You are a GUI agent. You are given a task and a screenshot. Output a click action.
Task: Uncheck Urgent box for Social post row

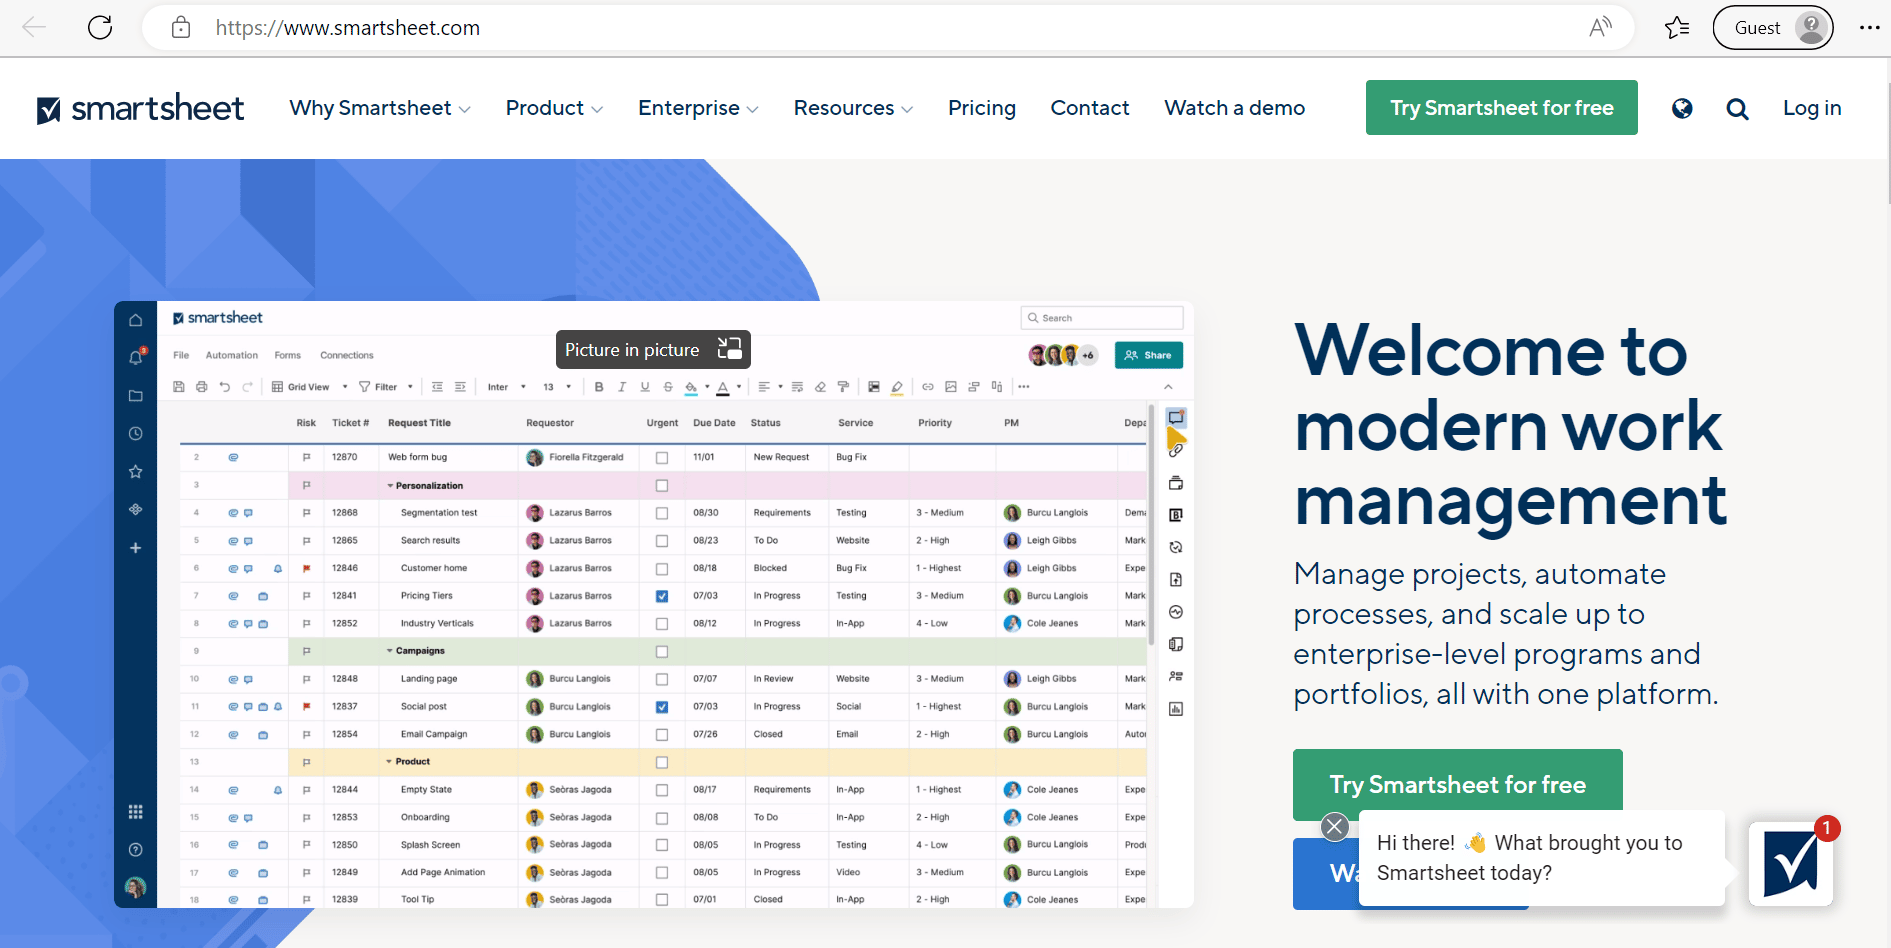tap(662, 707)
